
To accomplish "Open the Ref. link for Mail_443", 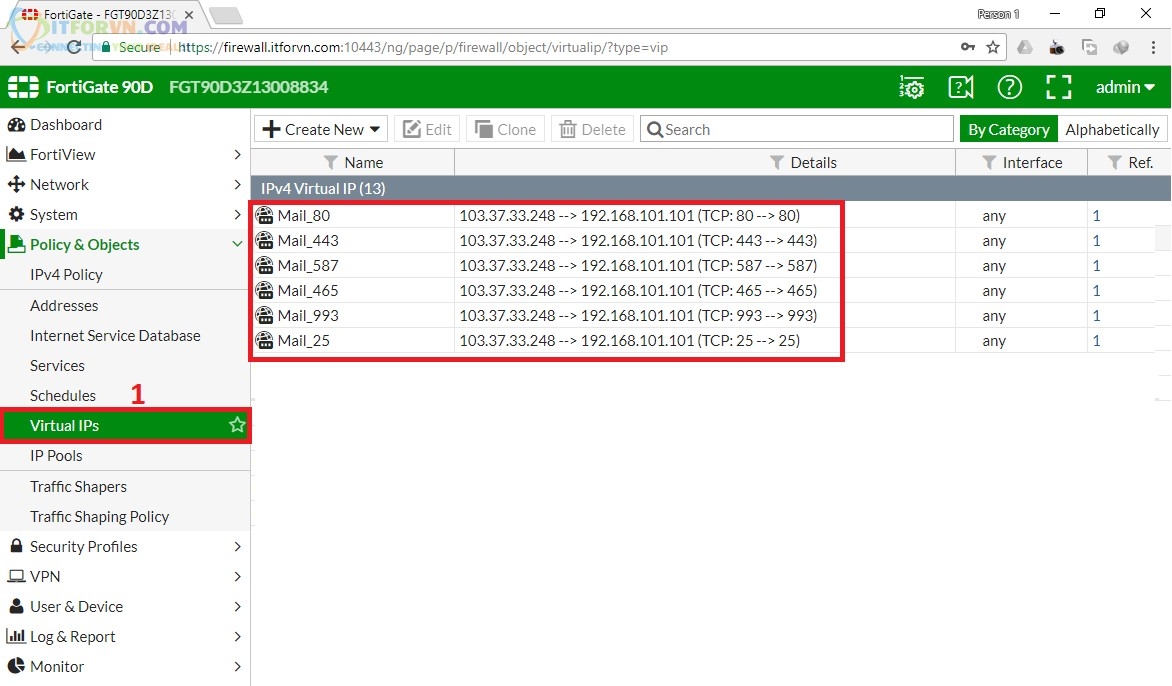I will [1096, 240].
